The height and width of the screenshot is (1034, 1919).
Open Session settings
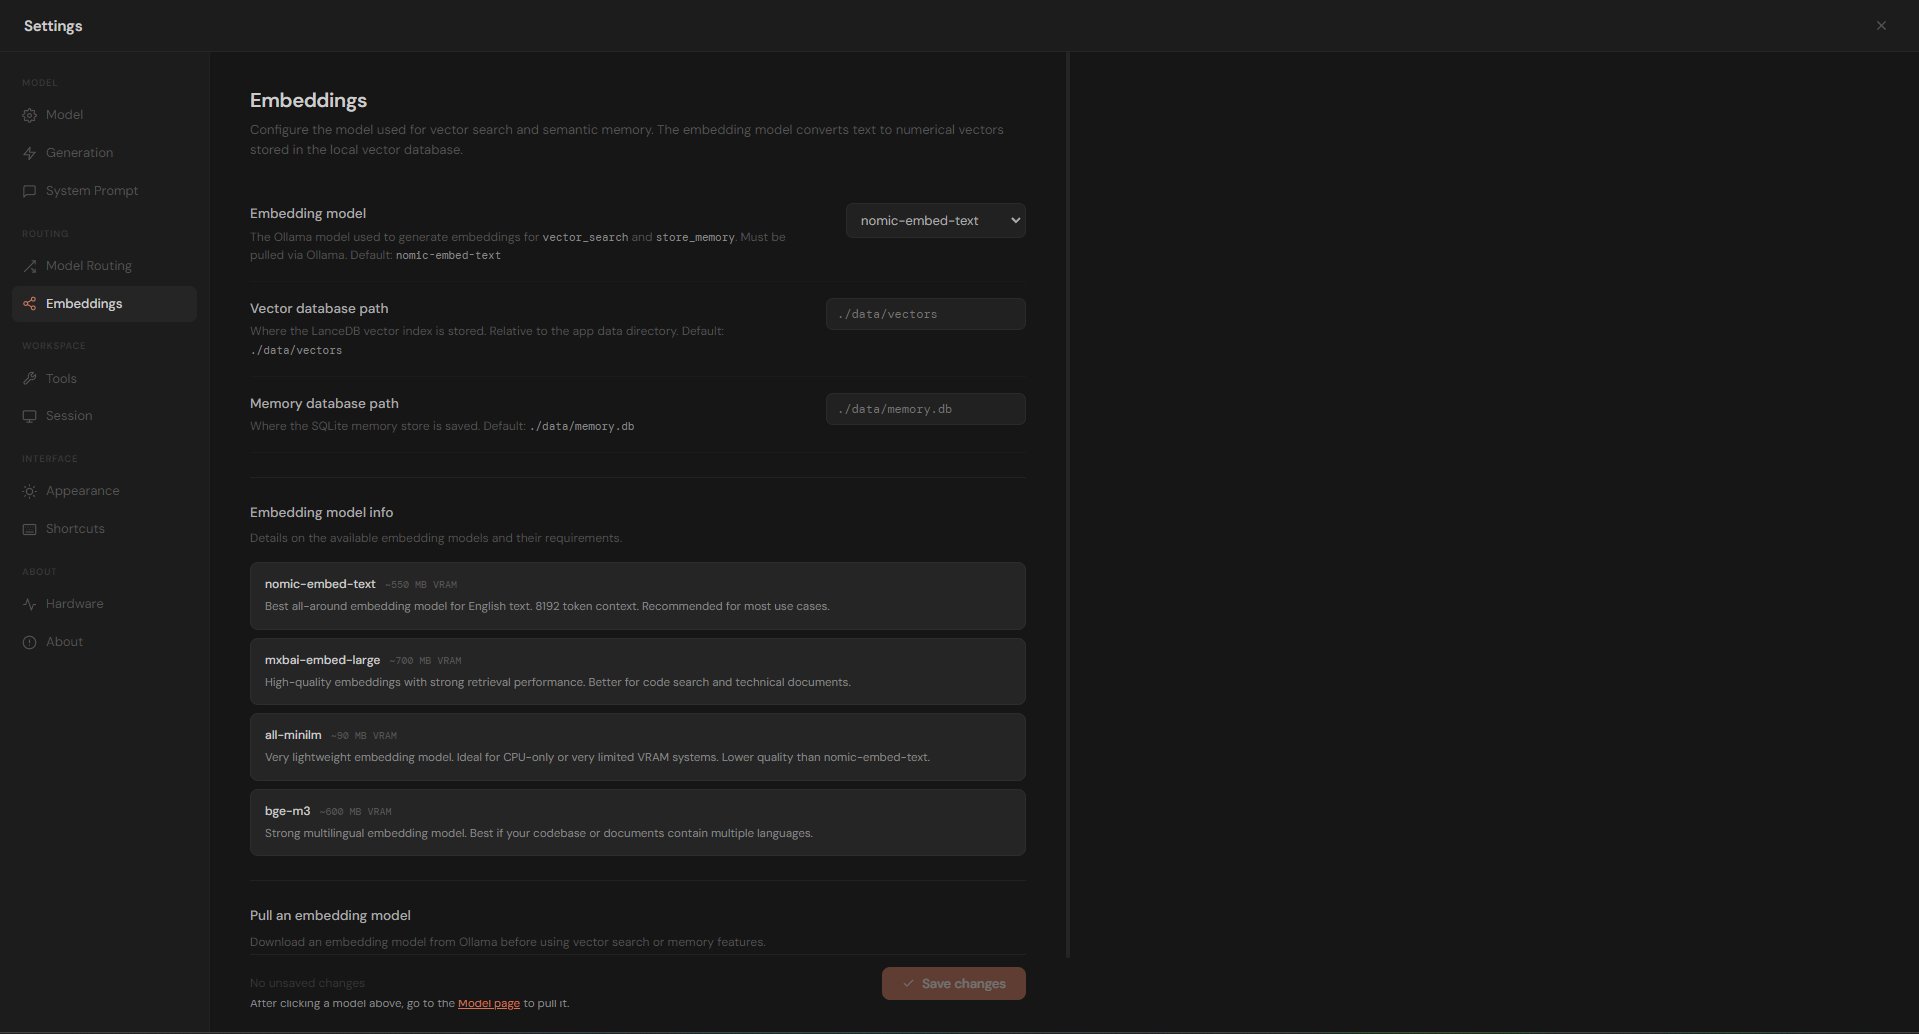pos(104,416)
